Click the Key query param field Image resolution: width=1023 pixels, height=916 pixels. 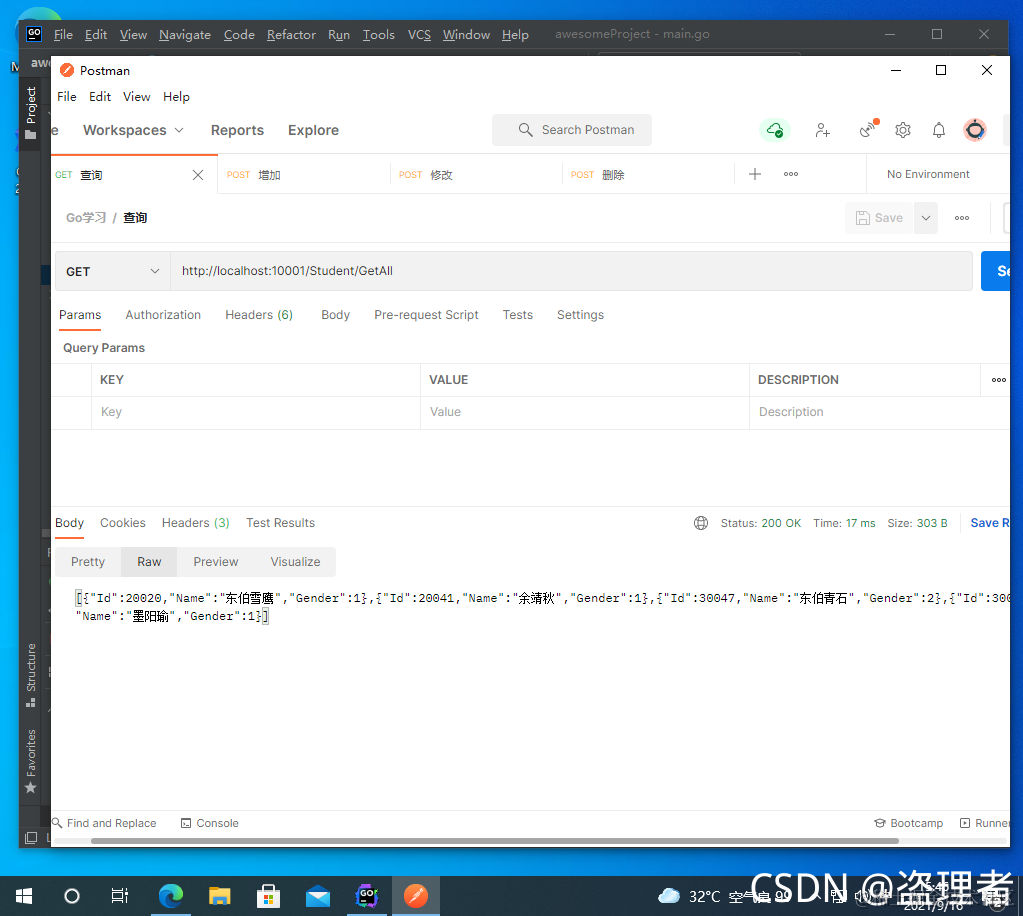click(256, 412)
